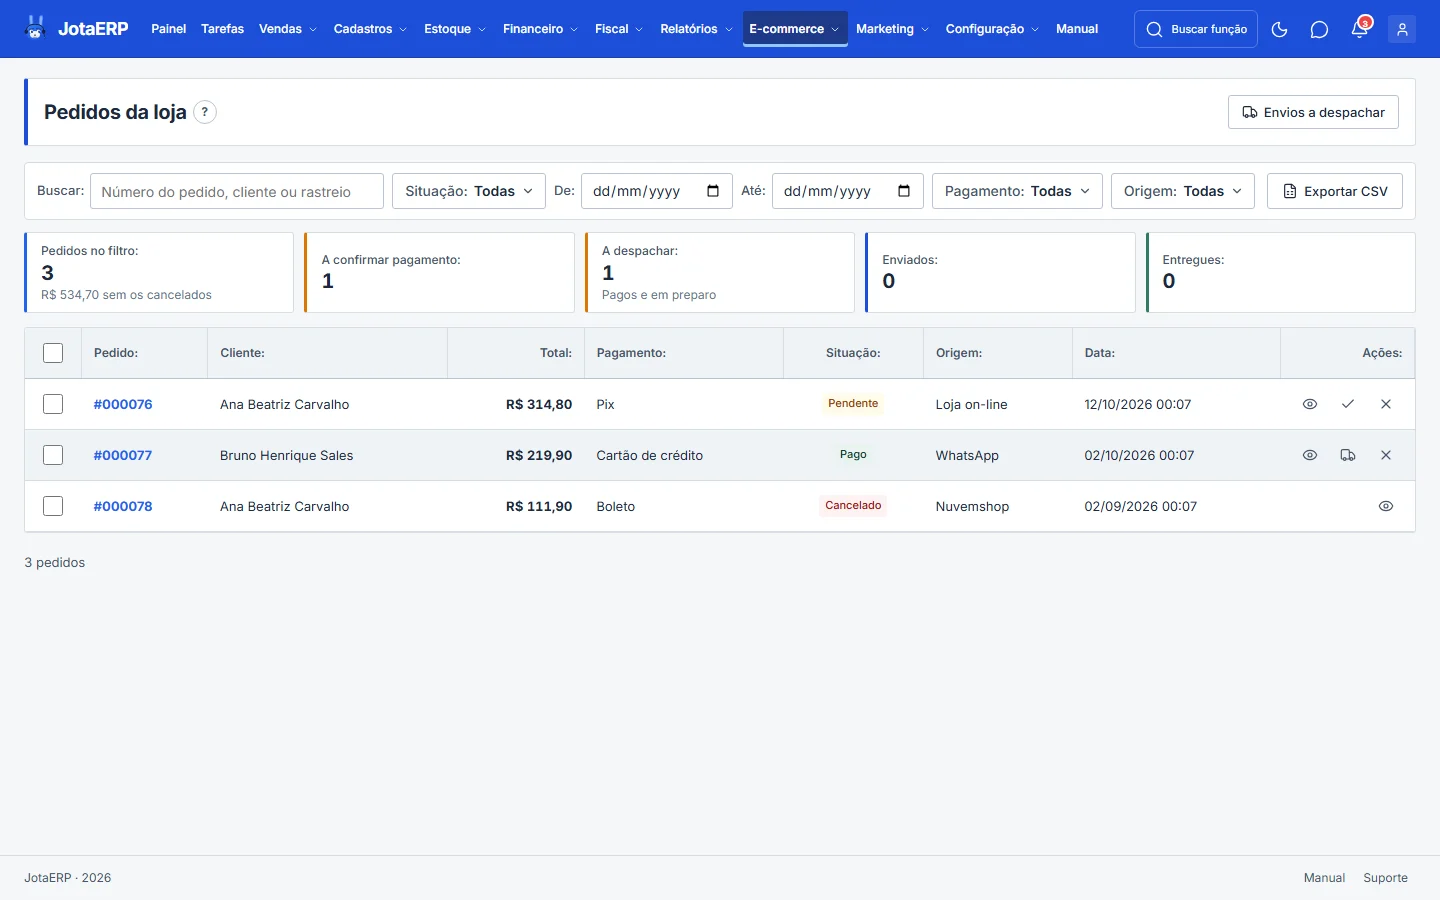This screenshot has width=1440, height=900.
Task: Go to Painel in the top navigation
Action: [169, 29]
